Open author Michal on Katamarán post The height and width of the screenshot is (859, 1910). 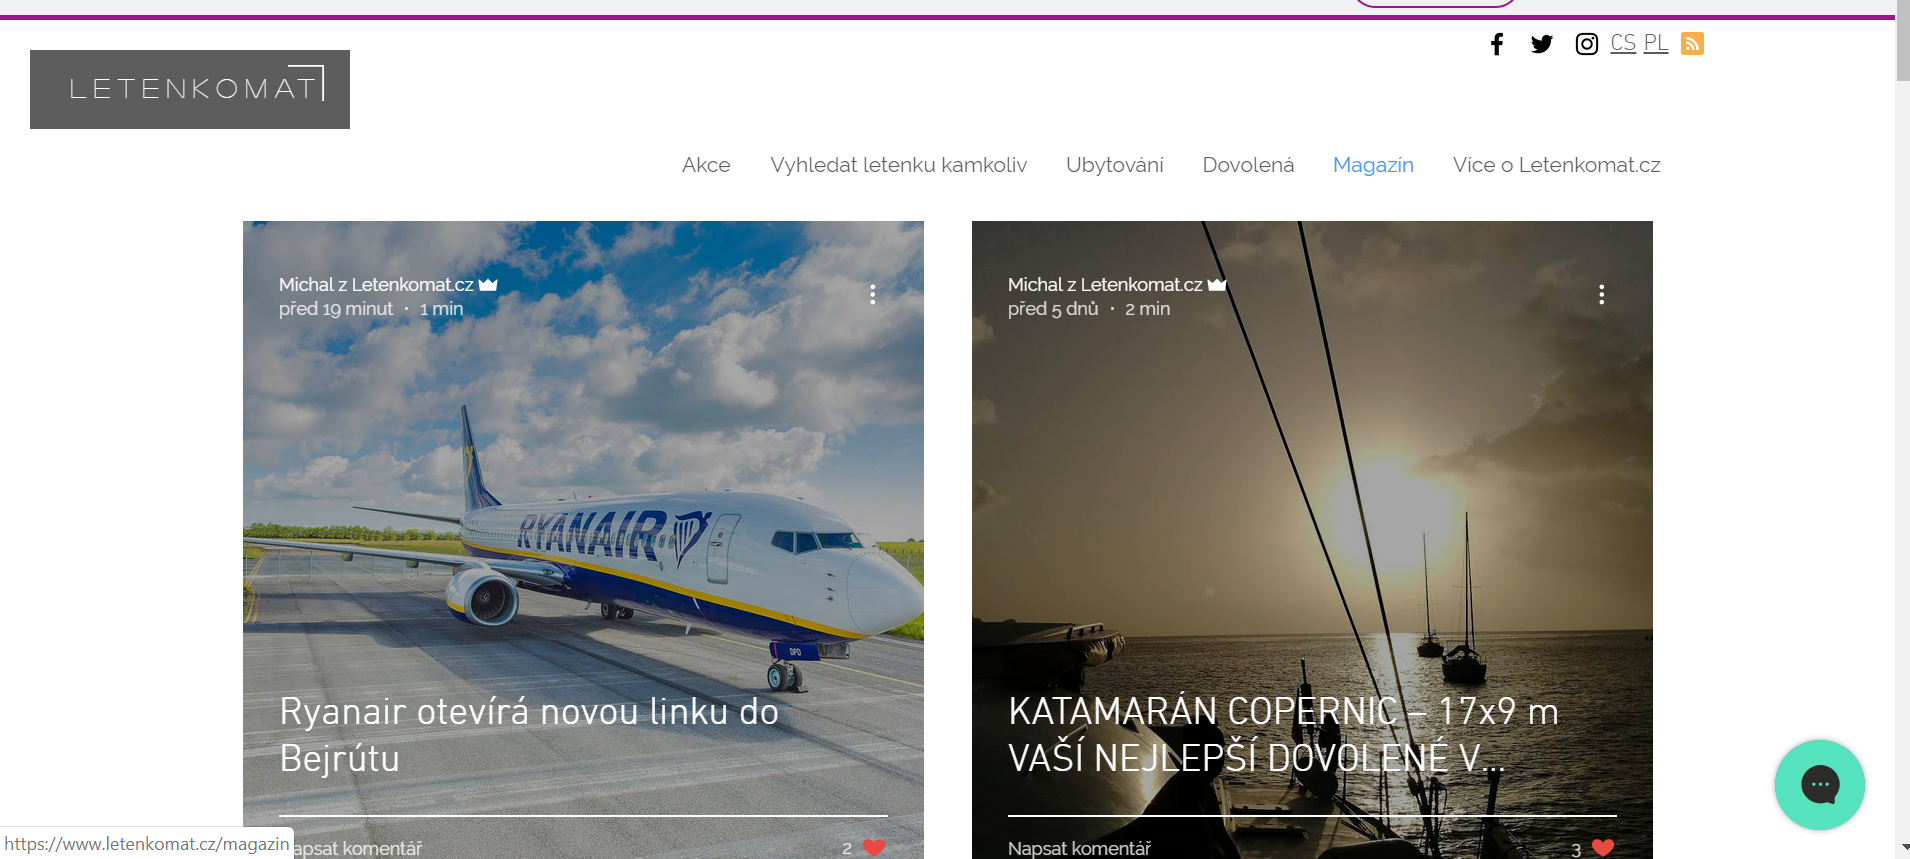click(x=1105, y=285)
